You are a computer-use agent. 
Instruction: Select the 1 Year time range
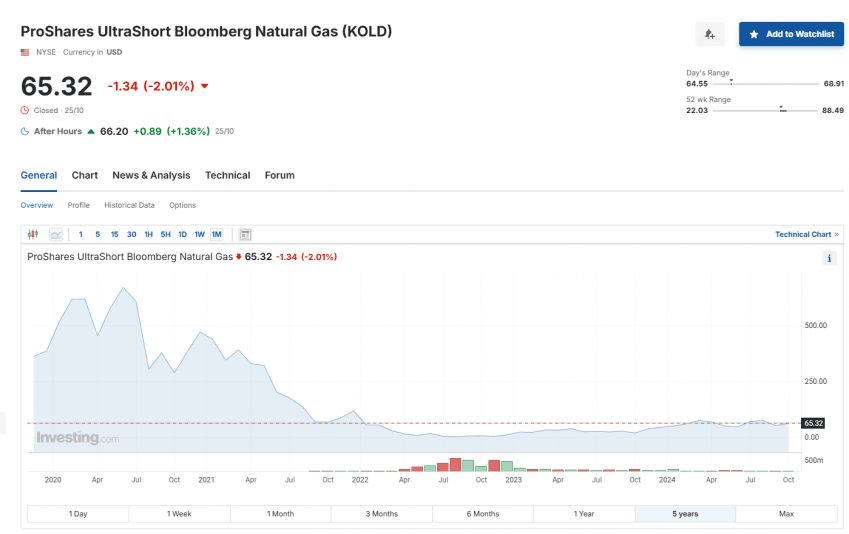pyautogui.click(x=584, y=514)
